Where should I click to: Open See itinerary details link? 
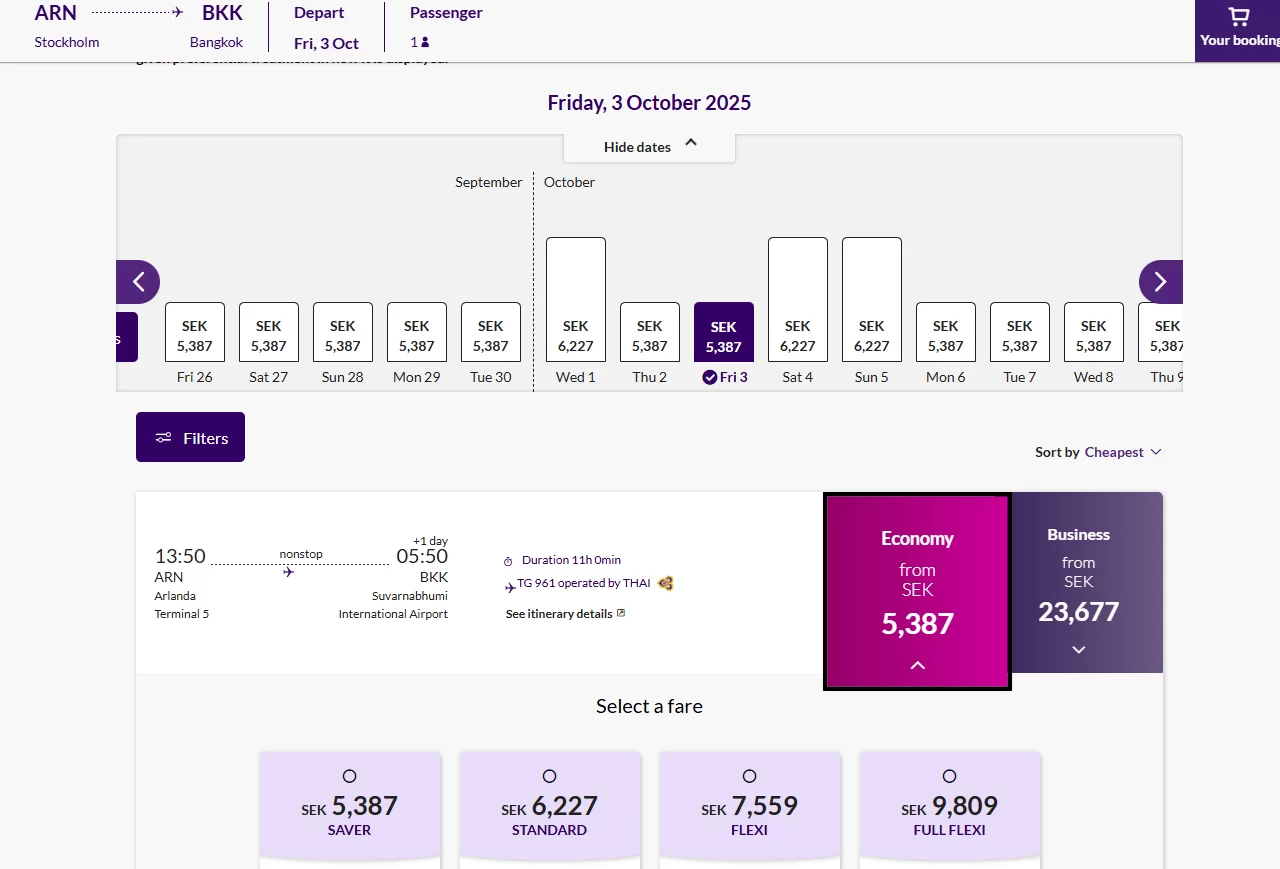559,614
